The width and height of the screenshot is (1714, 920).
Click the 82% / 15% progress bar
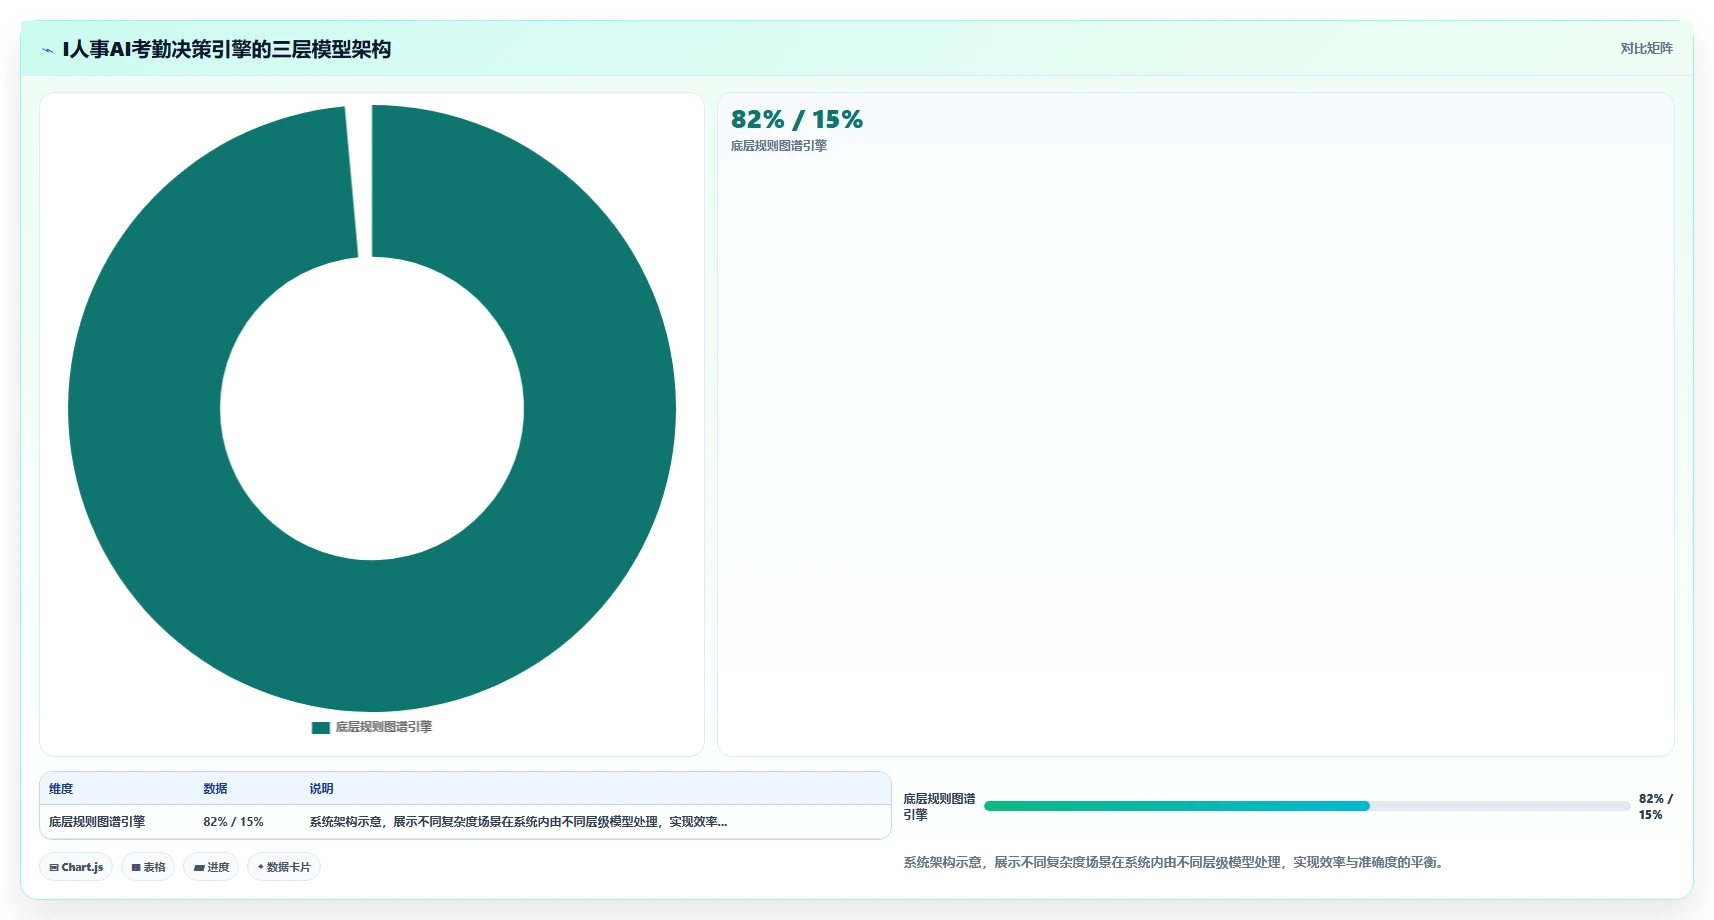point(1307,806)
